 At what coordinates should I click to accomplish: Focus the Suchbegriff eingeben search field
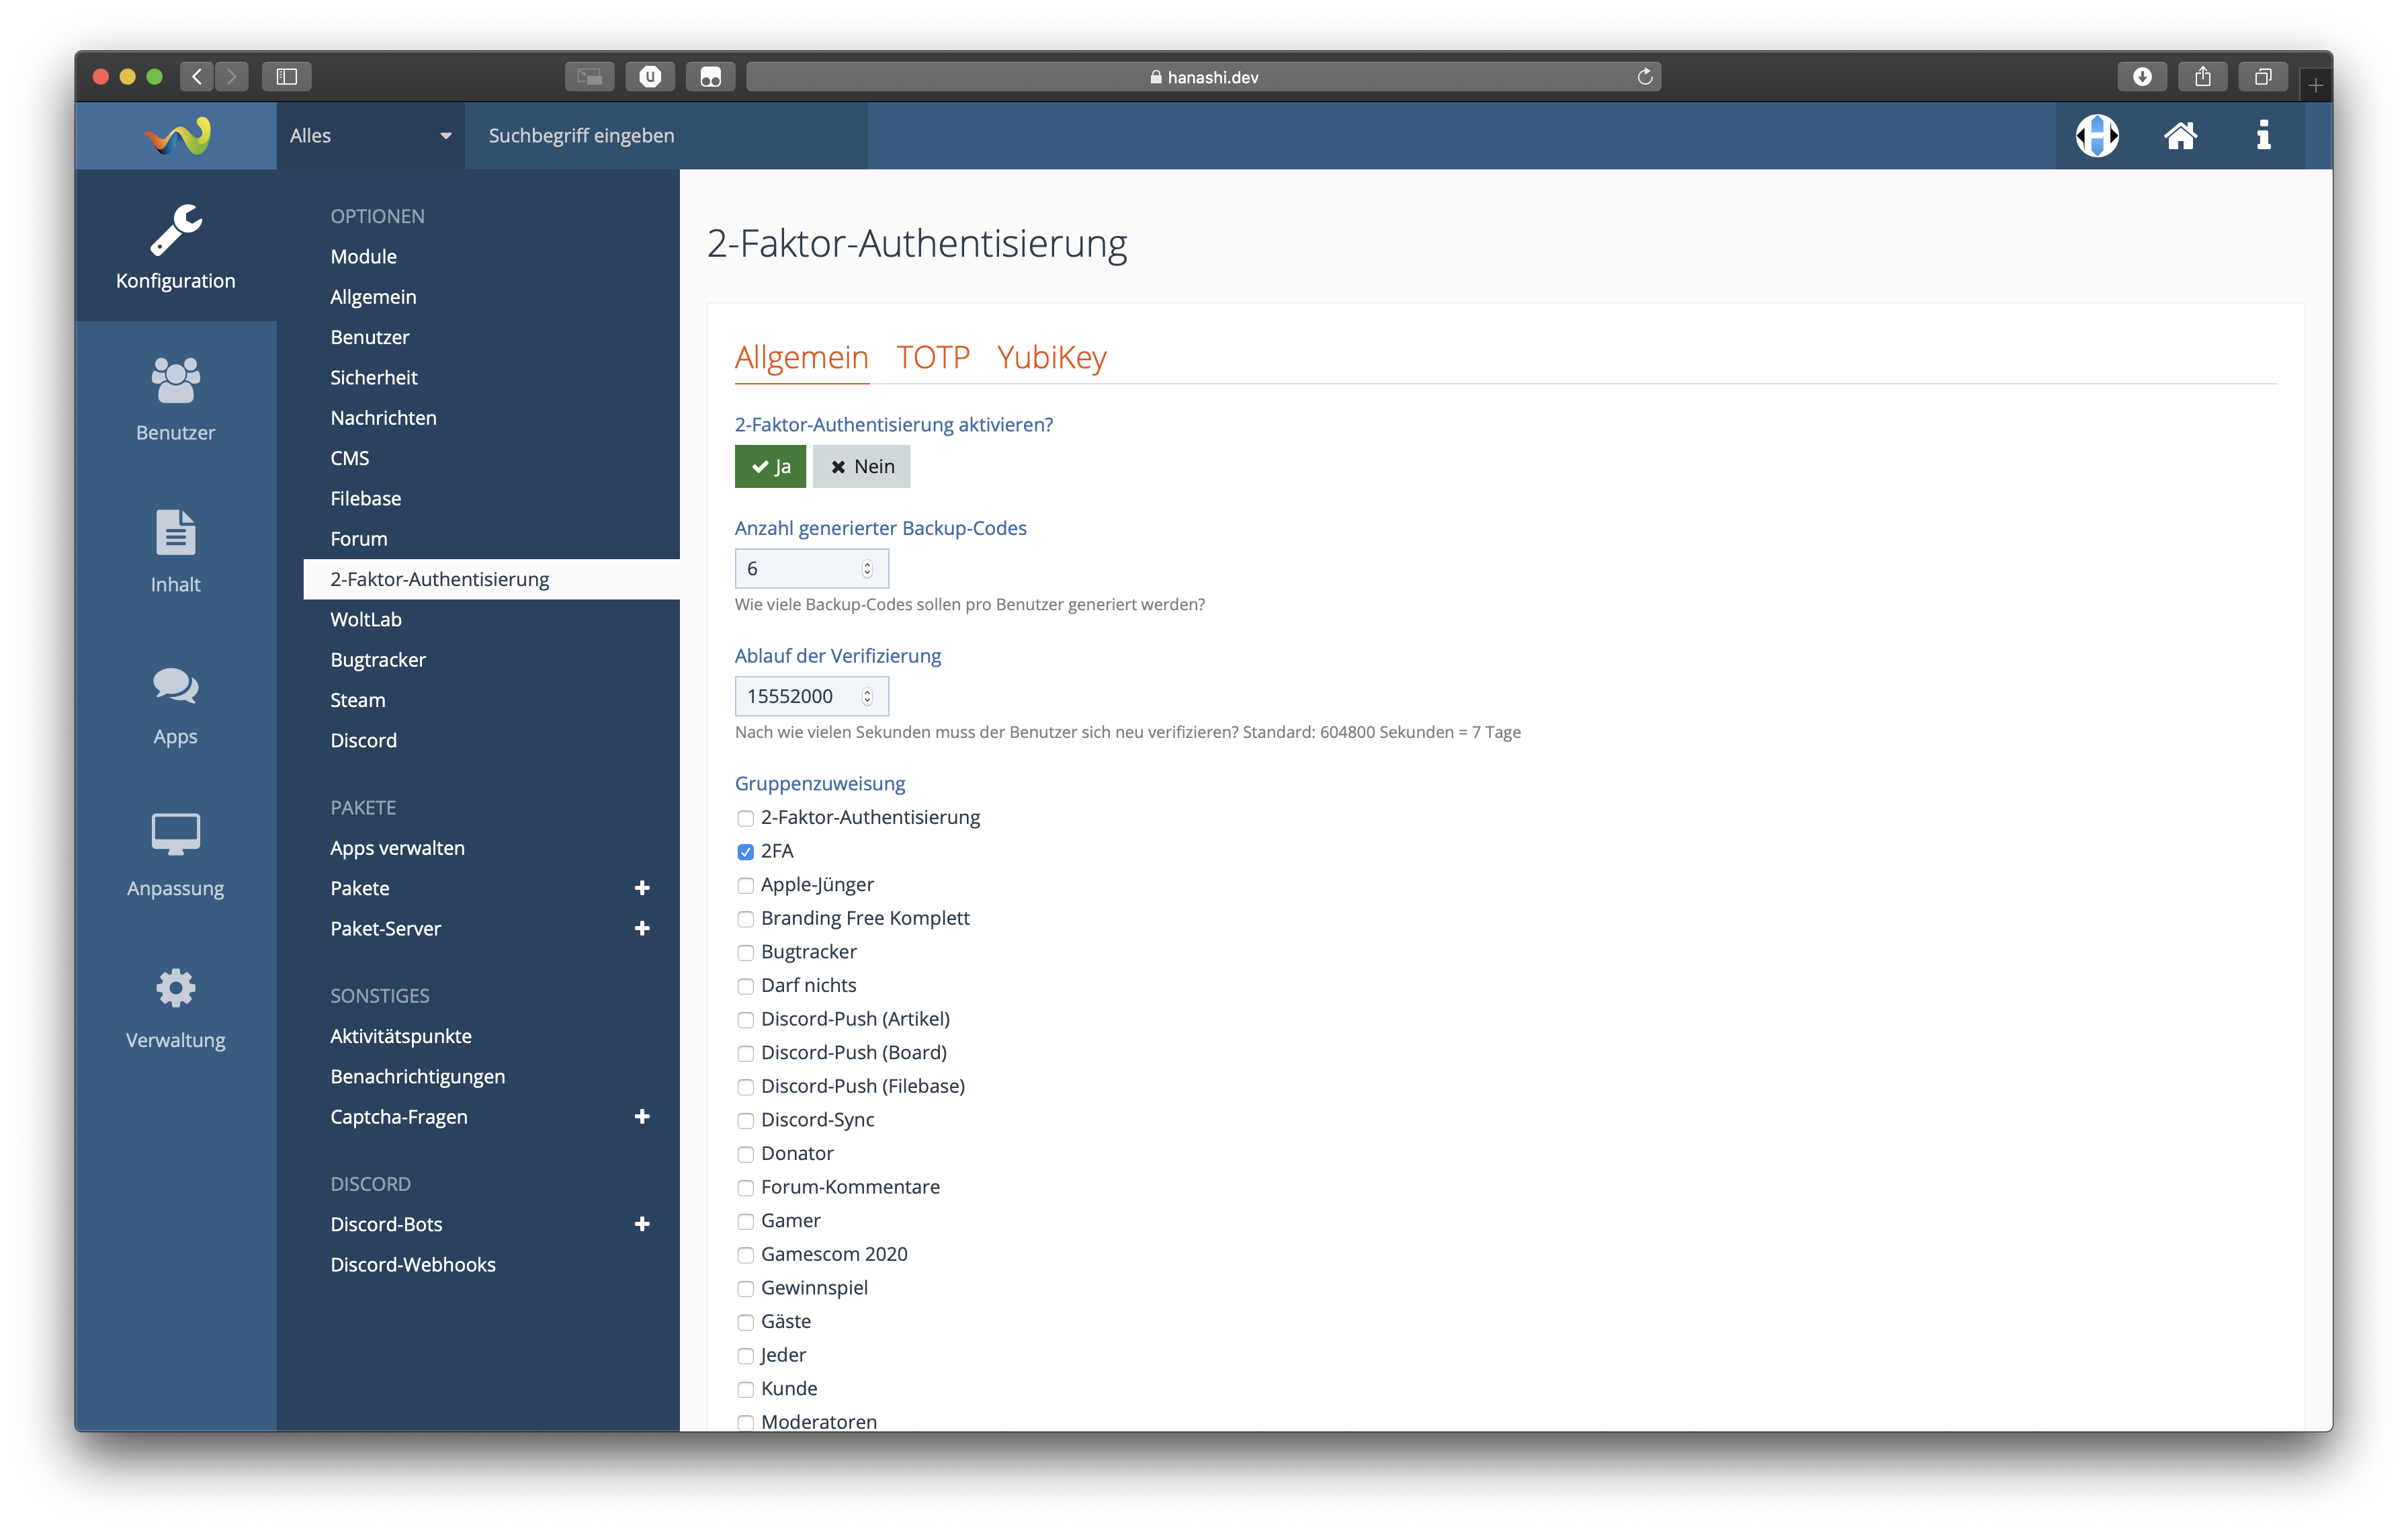point(665,136)
